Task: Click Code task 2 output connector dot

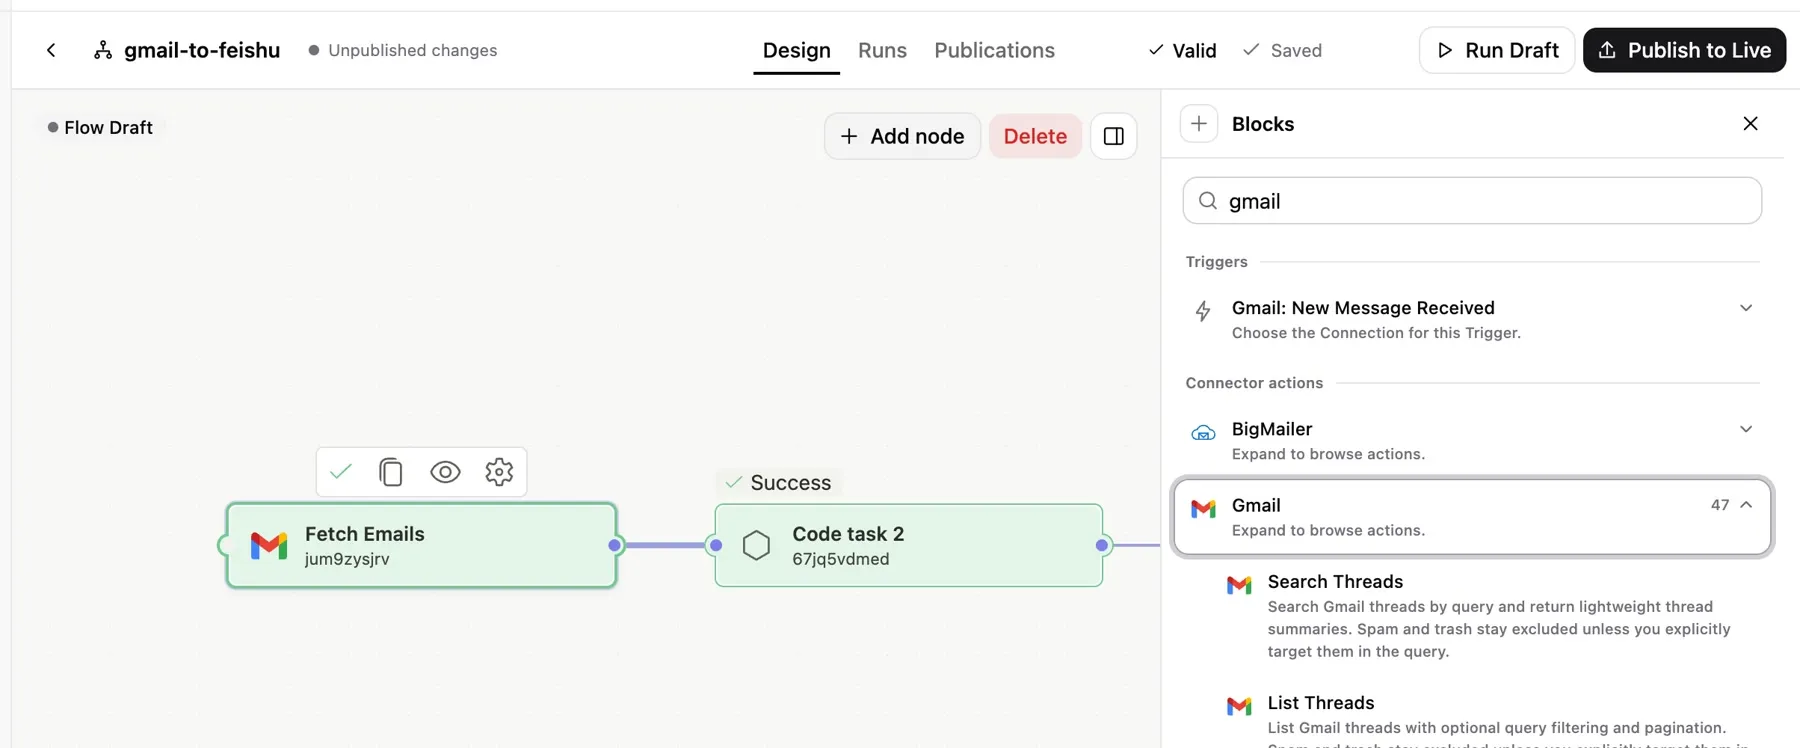Action: coord(1102,545)
